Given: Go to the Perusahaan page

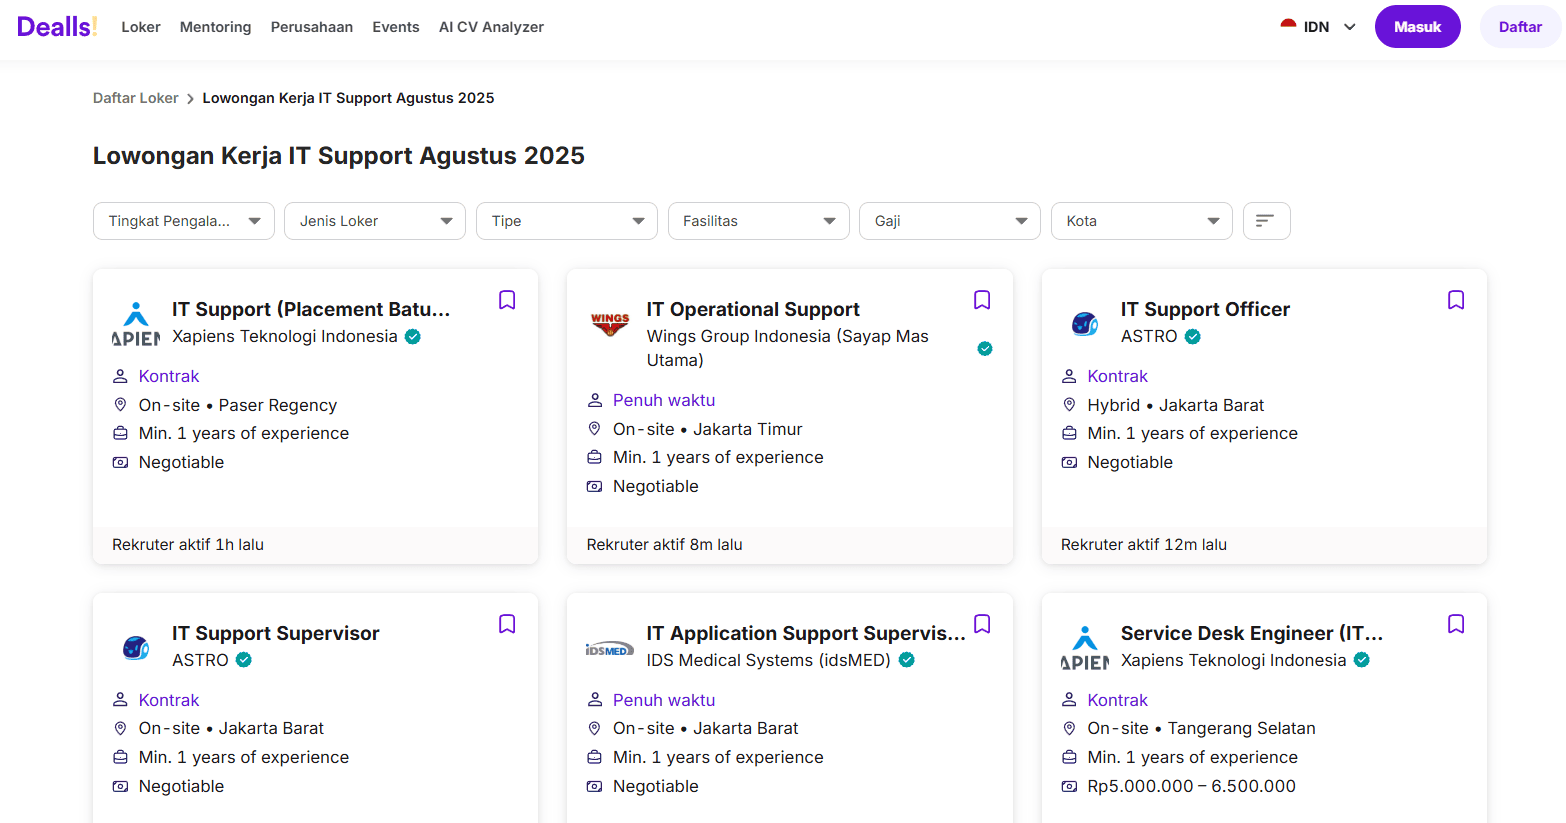Looking at the screenshot, I should point(312,27).
